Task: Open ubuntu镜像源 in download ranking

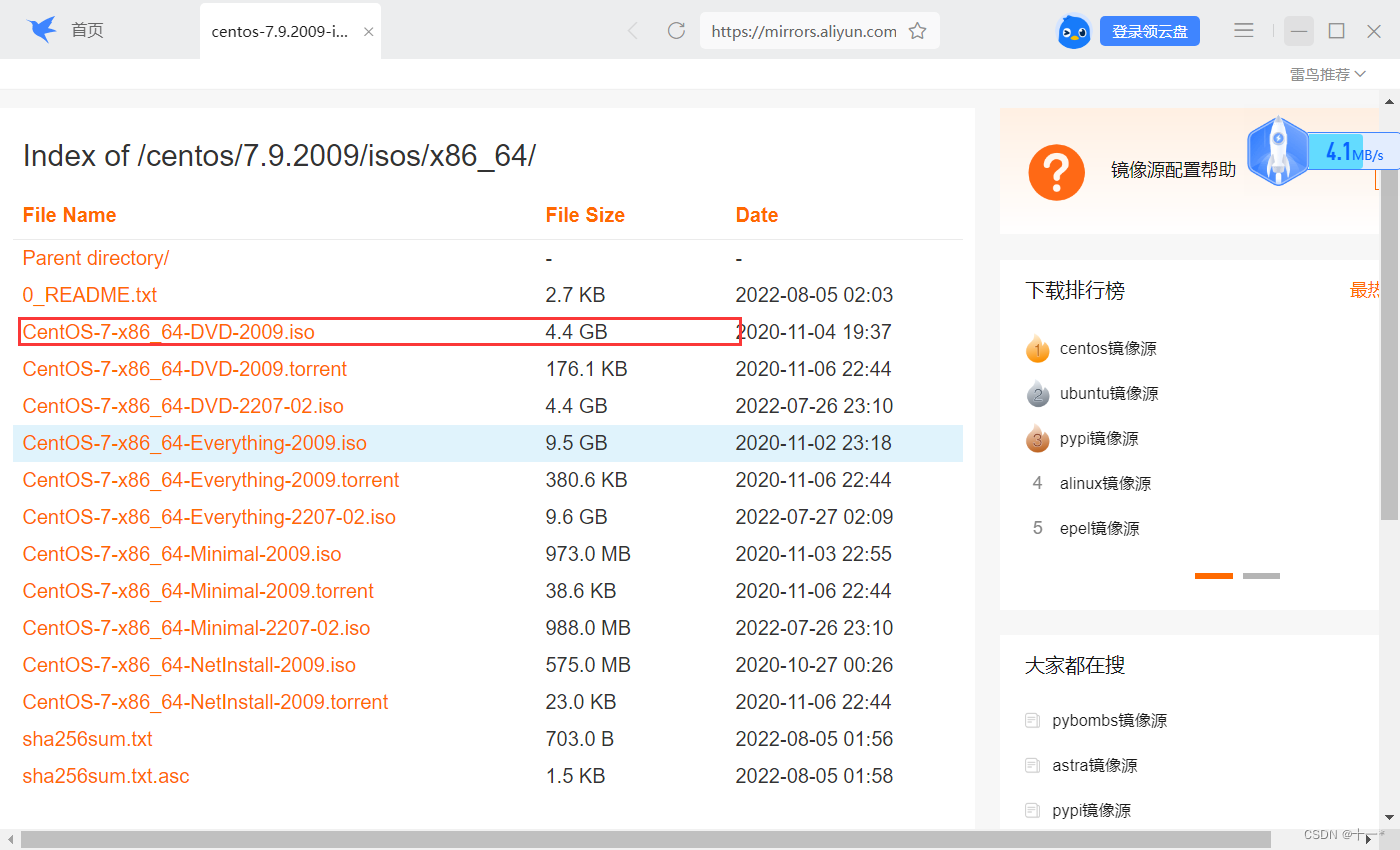Action: [x=1109, y=394]
